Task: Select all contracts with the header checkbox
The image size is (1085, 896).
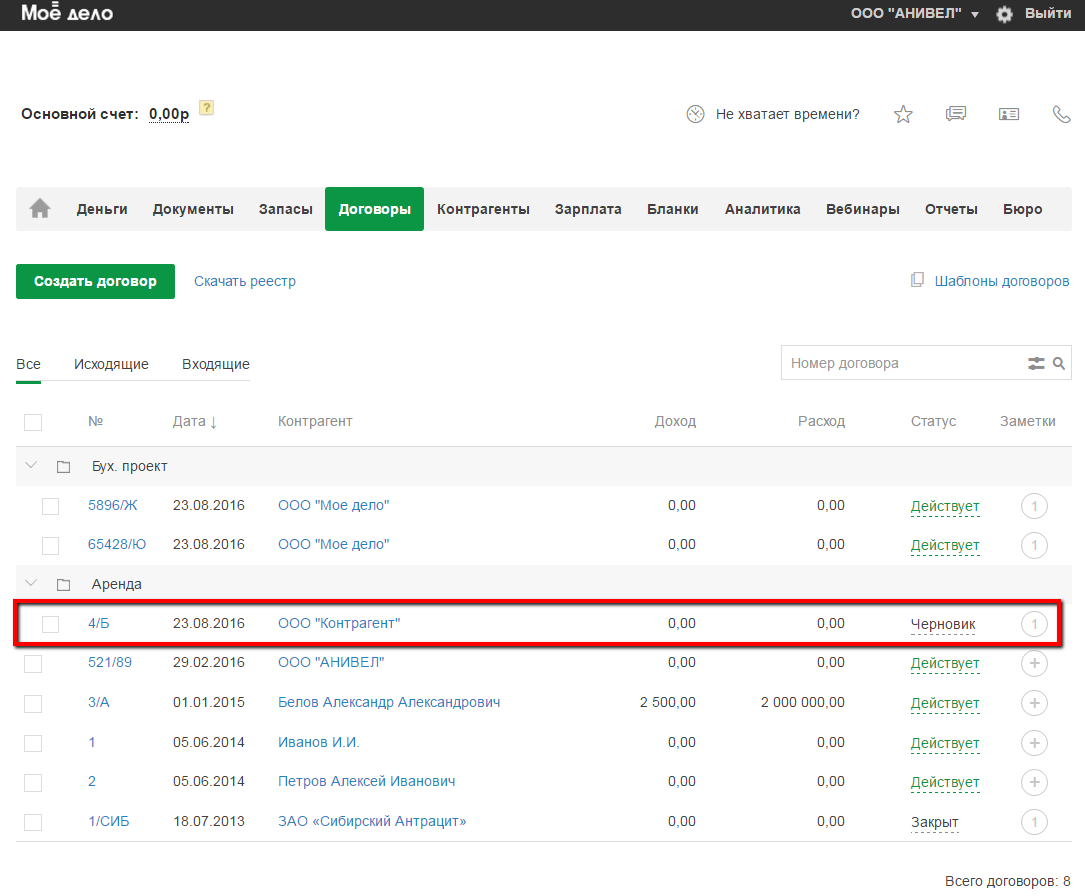Action: click(33, 422)
